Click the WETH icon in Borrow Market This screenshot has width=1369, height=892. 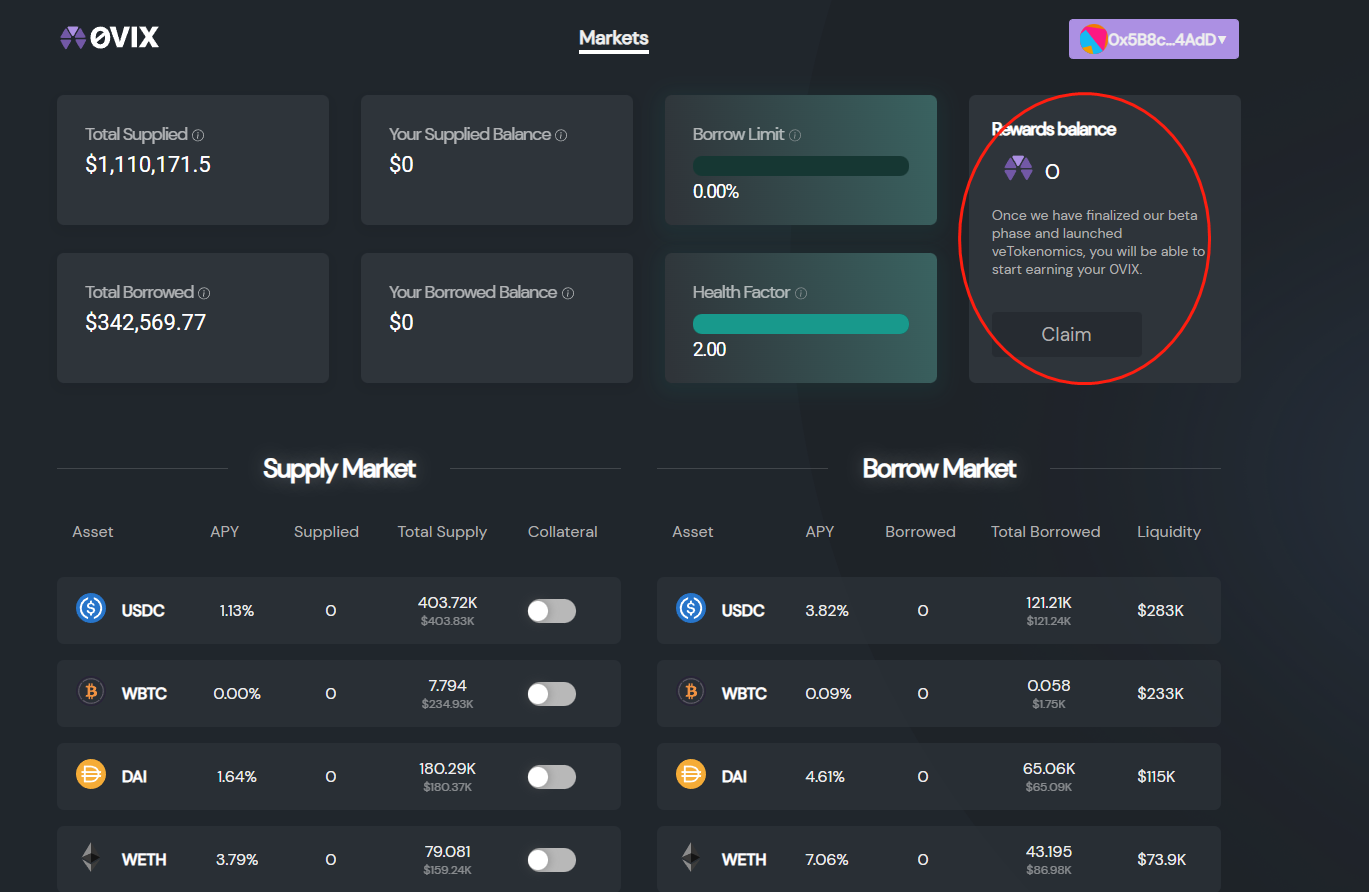(x=691, y=858)
